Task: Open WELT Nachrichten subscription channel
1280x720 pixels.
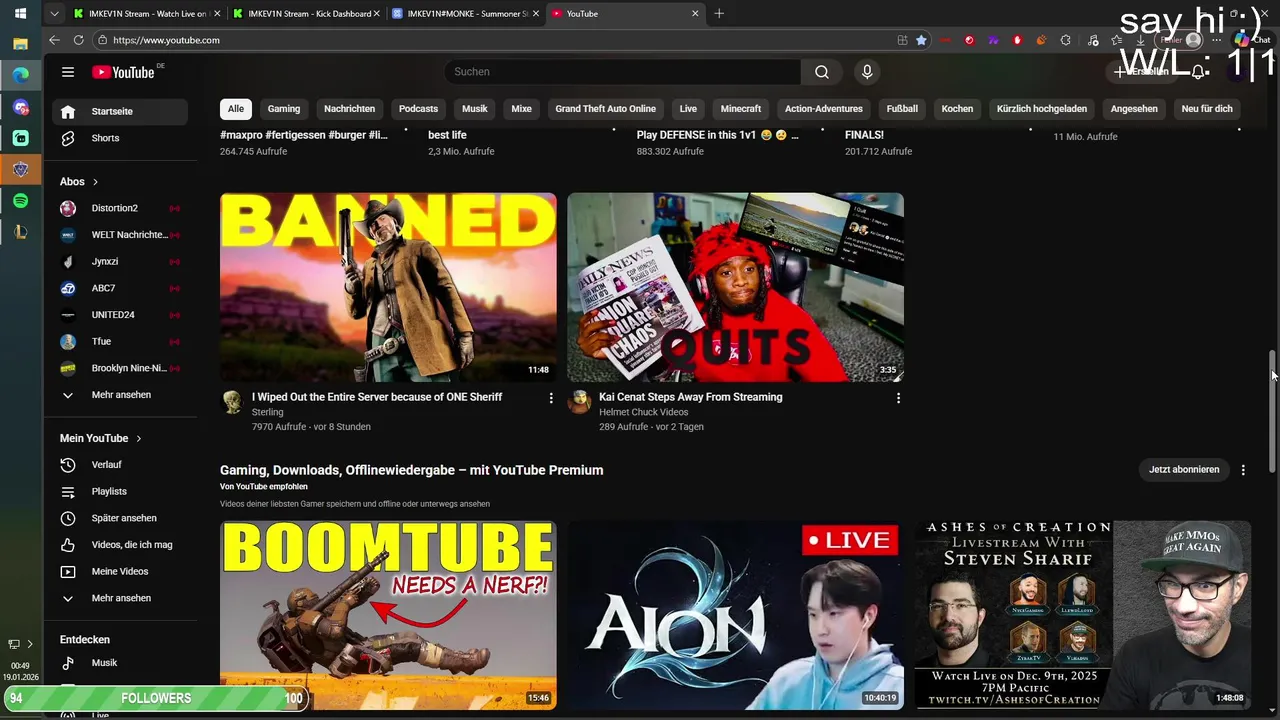Action: click(x=120, y=235)
